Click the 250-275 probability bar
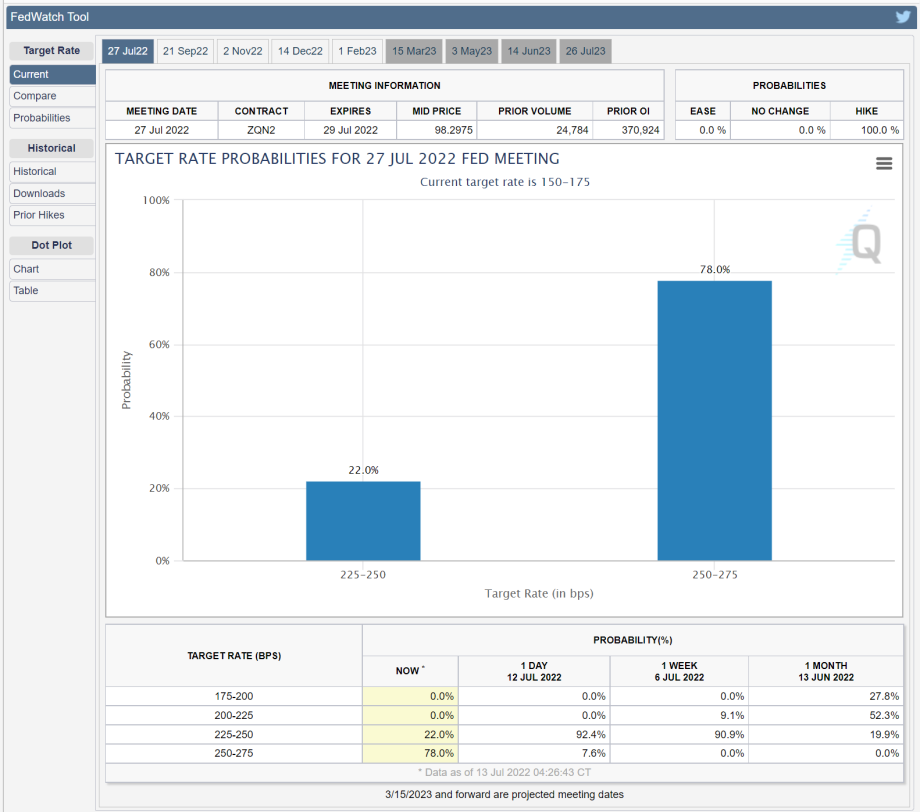This screenshot has width=920, height=812. coord(714,420)
